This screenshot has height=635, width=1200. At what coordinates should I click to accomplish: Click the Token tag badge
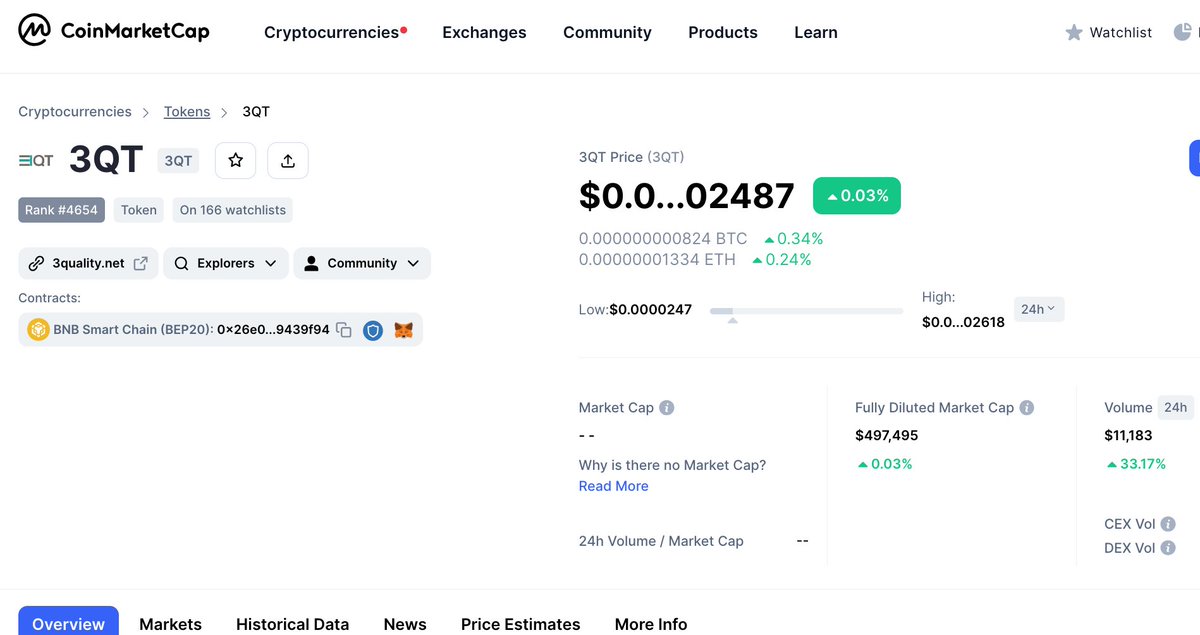[139, 210]
